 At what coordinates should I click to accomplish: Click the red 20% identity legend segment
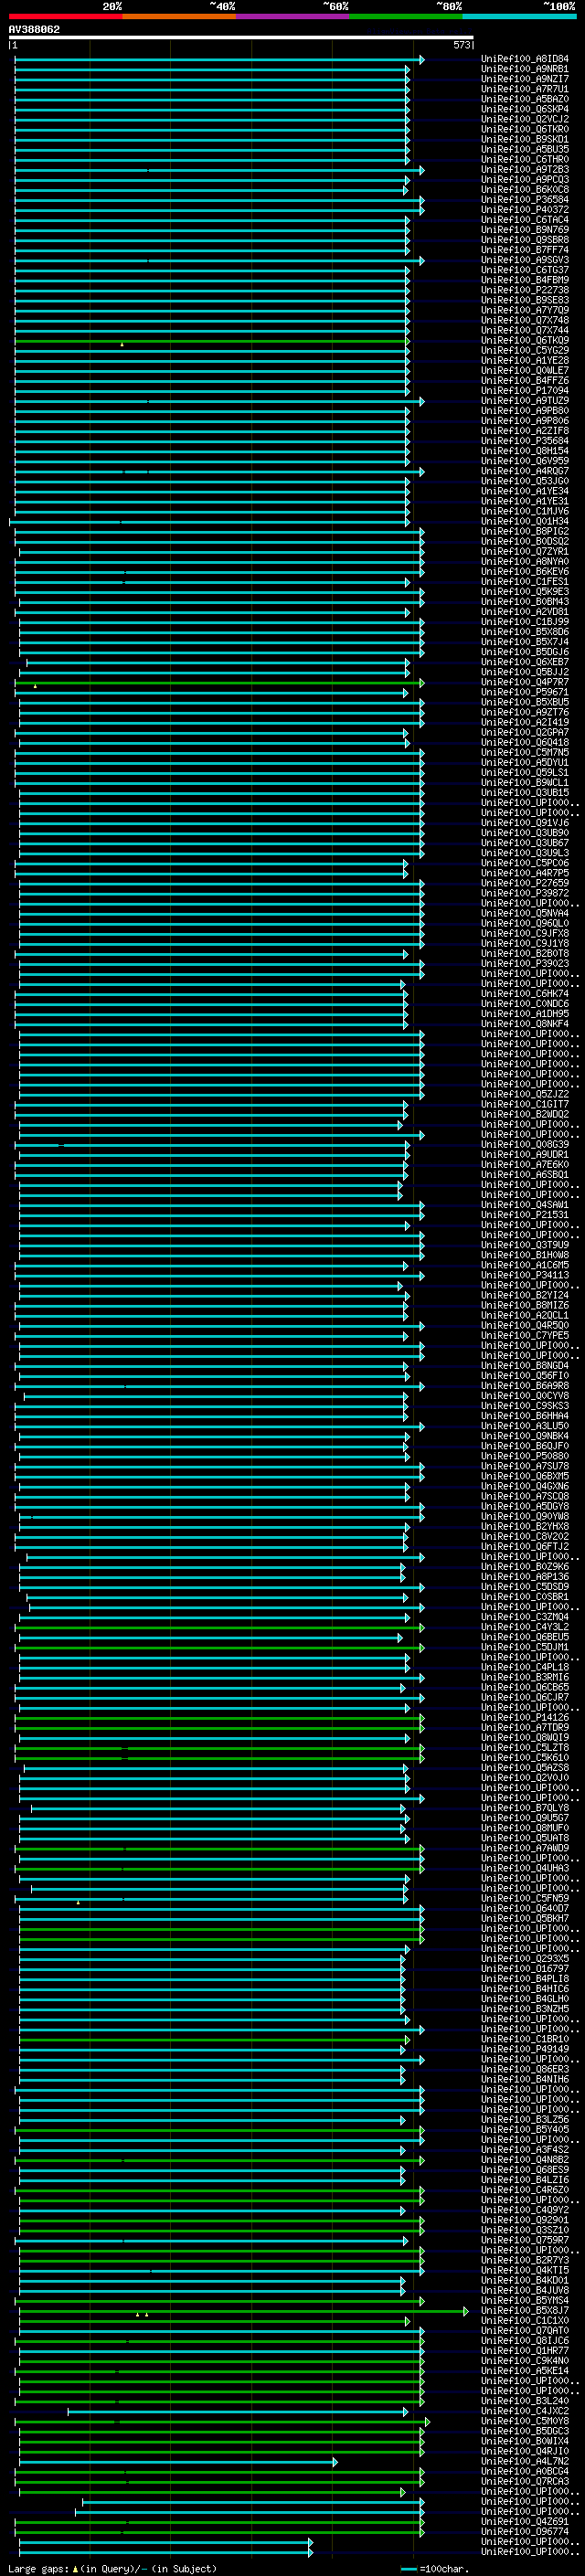(x=66, y=16)
